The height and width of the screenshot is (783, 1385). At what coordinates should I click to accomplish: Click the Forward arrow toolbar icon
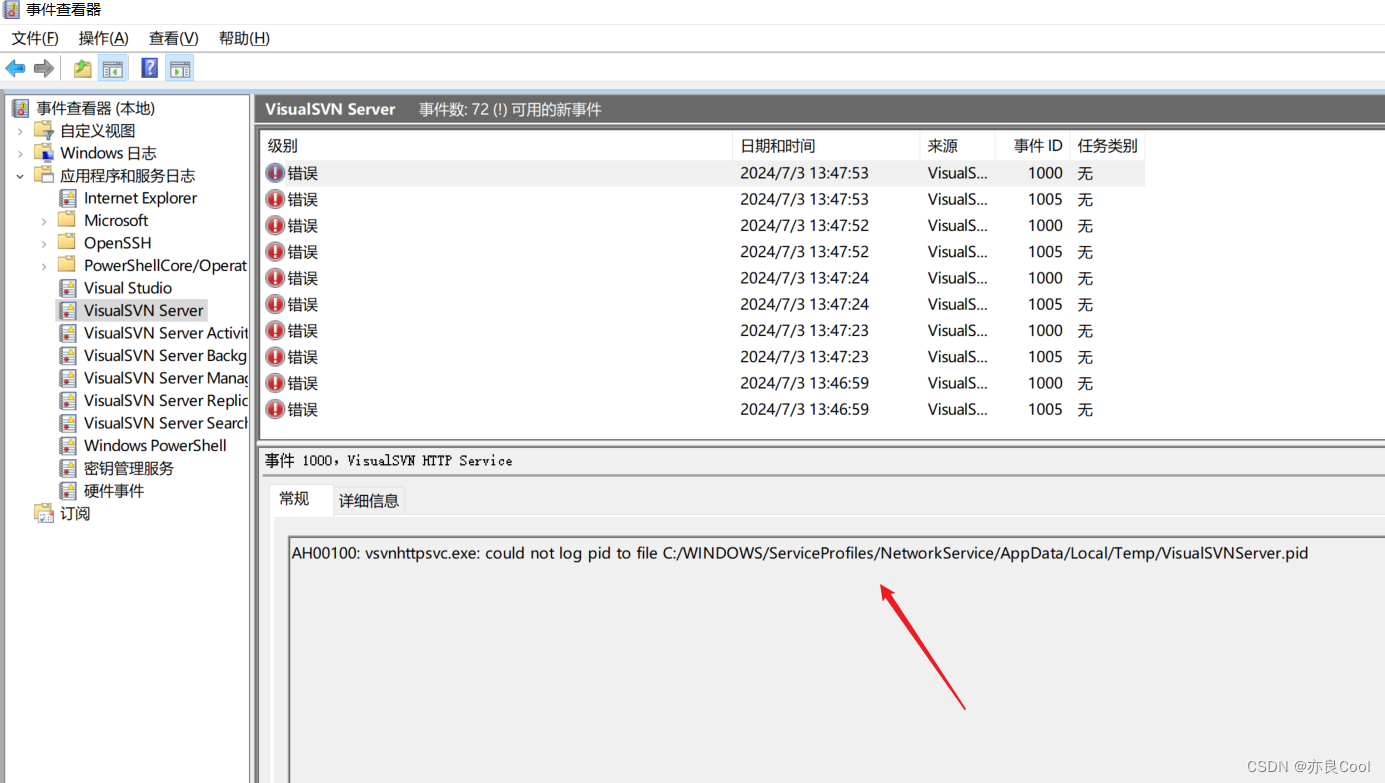[43, 68]
